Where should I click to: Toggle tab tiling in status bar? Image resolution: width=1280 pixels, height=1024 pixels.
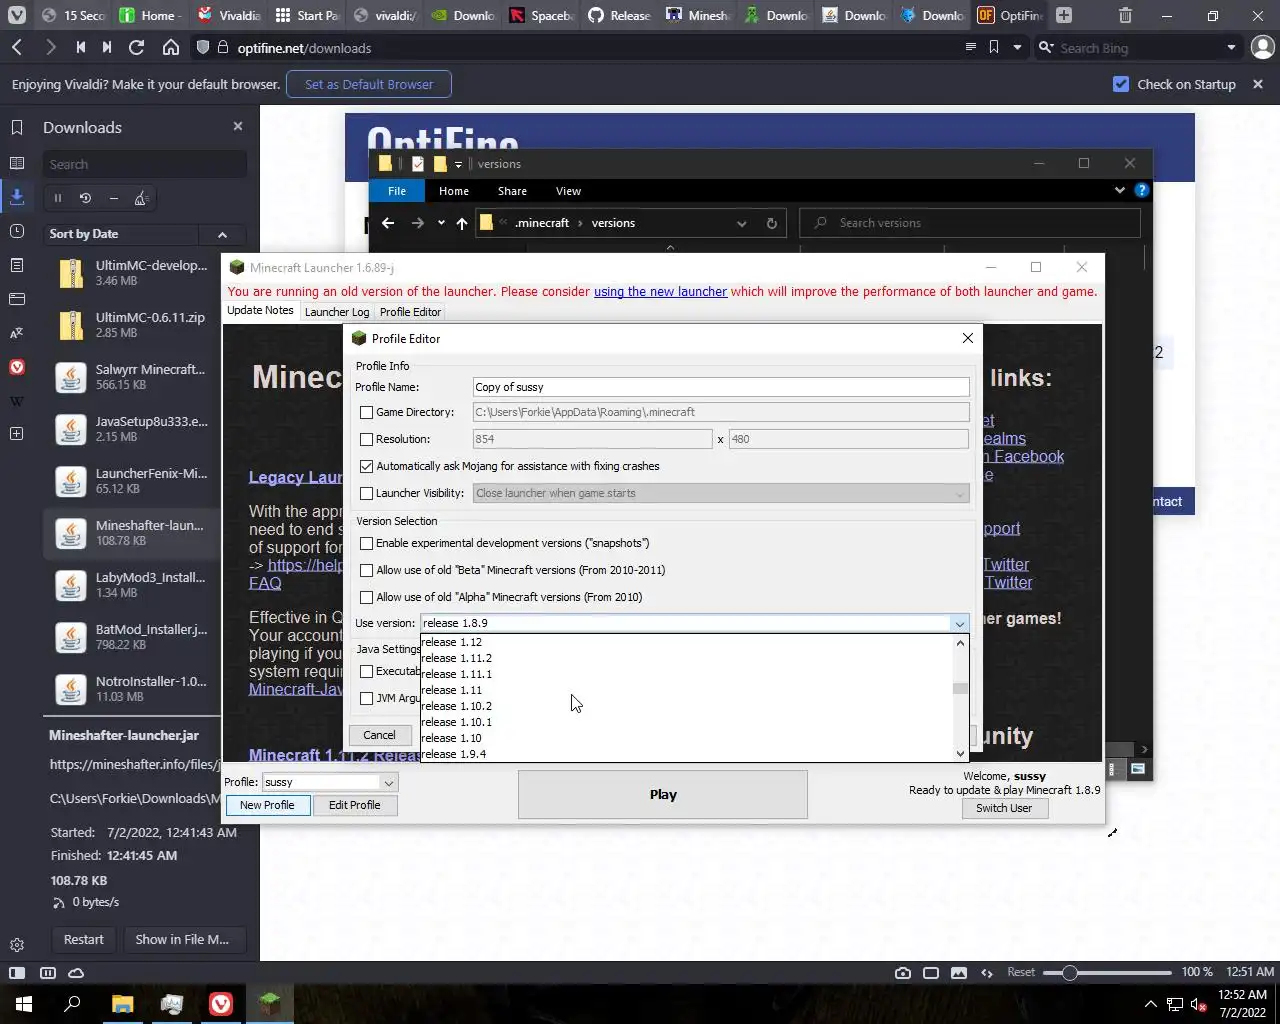pos(931,972)
